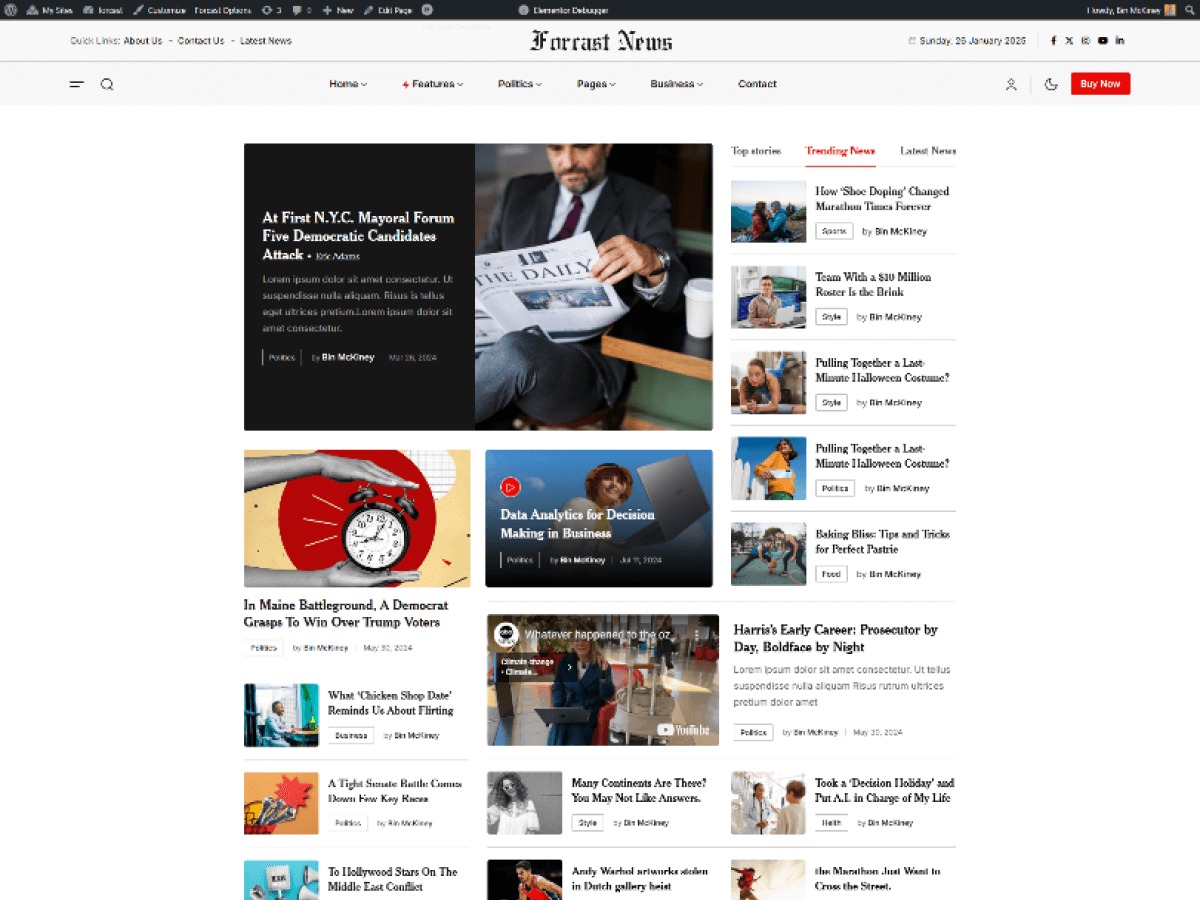This screenshot has height=900, width=1200.
Task: Click the updates icon showing 3
Action: pyautogui.click(x=271, y=10)
